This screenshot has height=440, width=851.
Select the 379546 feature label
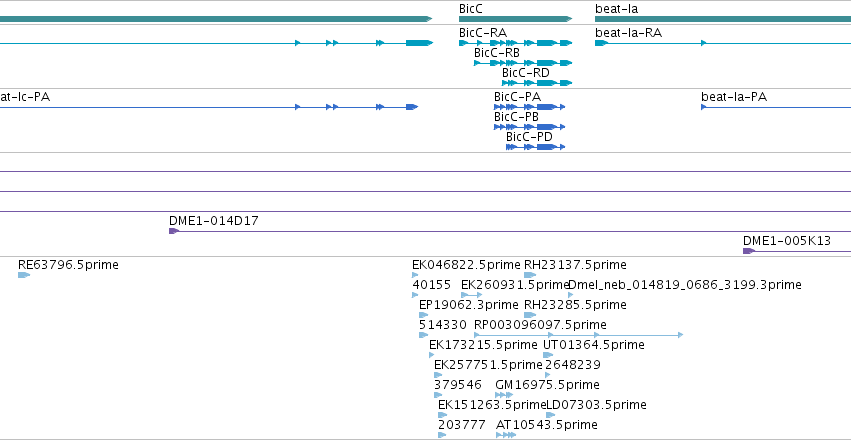(458, 385)
